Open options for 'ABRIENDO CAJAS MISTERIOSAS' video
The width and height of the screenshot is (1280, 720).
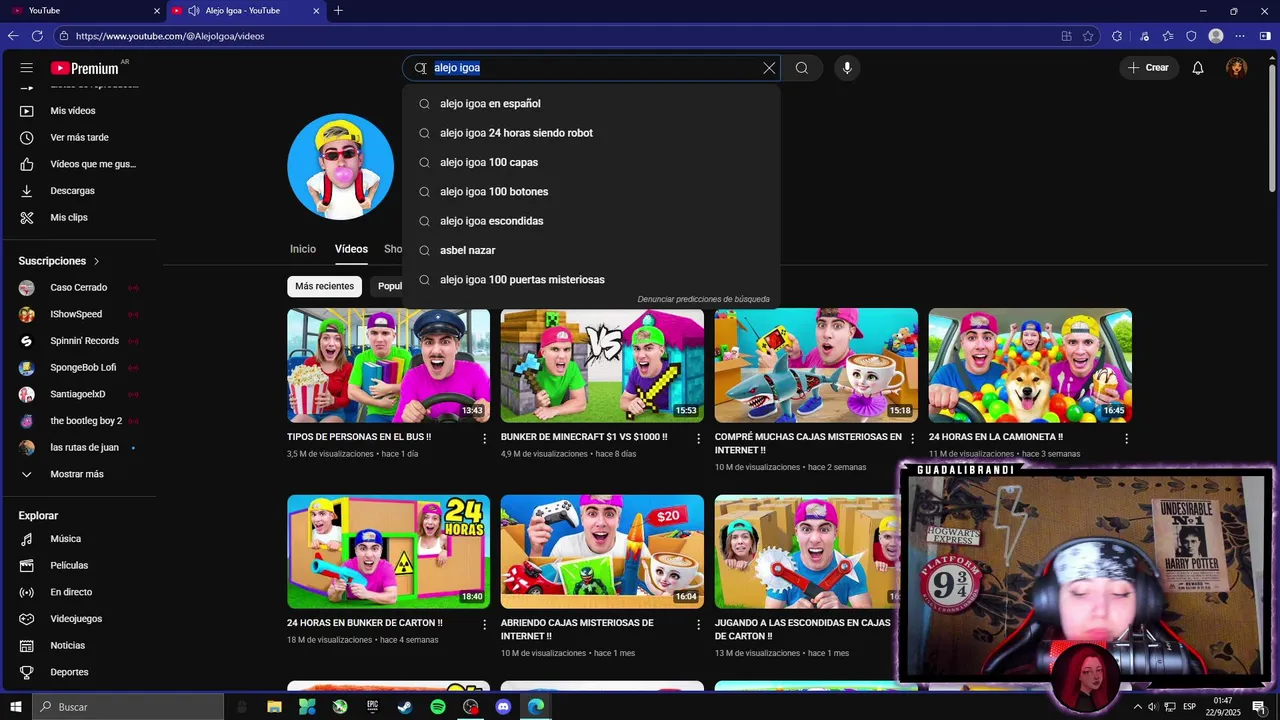(699, 624)
